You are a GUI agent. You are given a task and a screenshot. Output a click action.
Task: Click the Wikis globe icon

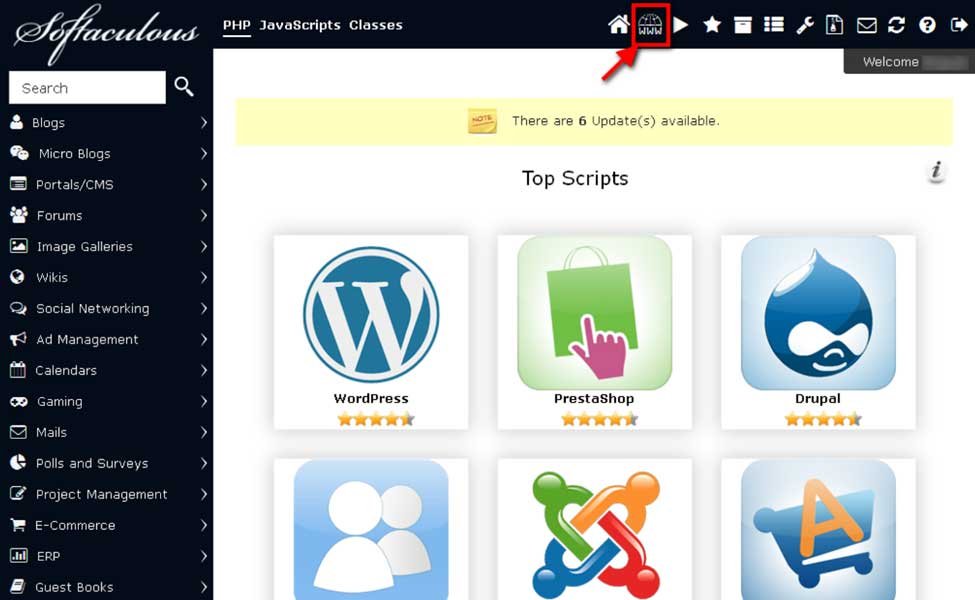tap(17, 277)
